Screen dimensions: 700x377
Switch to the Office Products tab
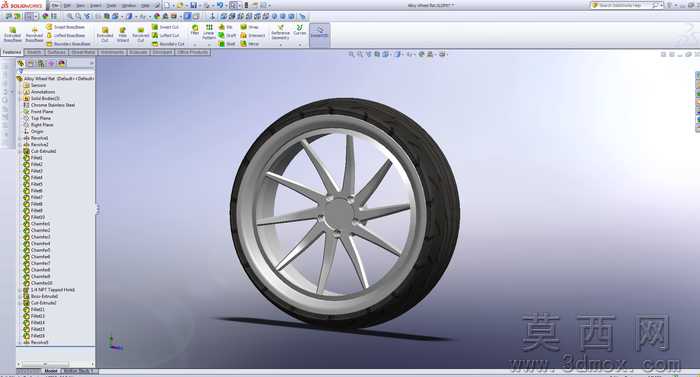coord(192,52)
